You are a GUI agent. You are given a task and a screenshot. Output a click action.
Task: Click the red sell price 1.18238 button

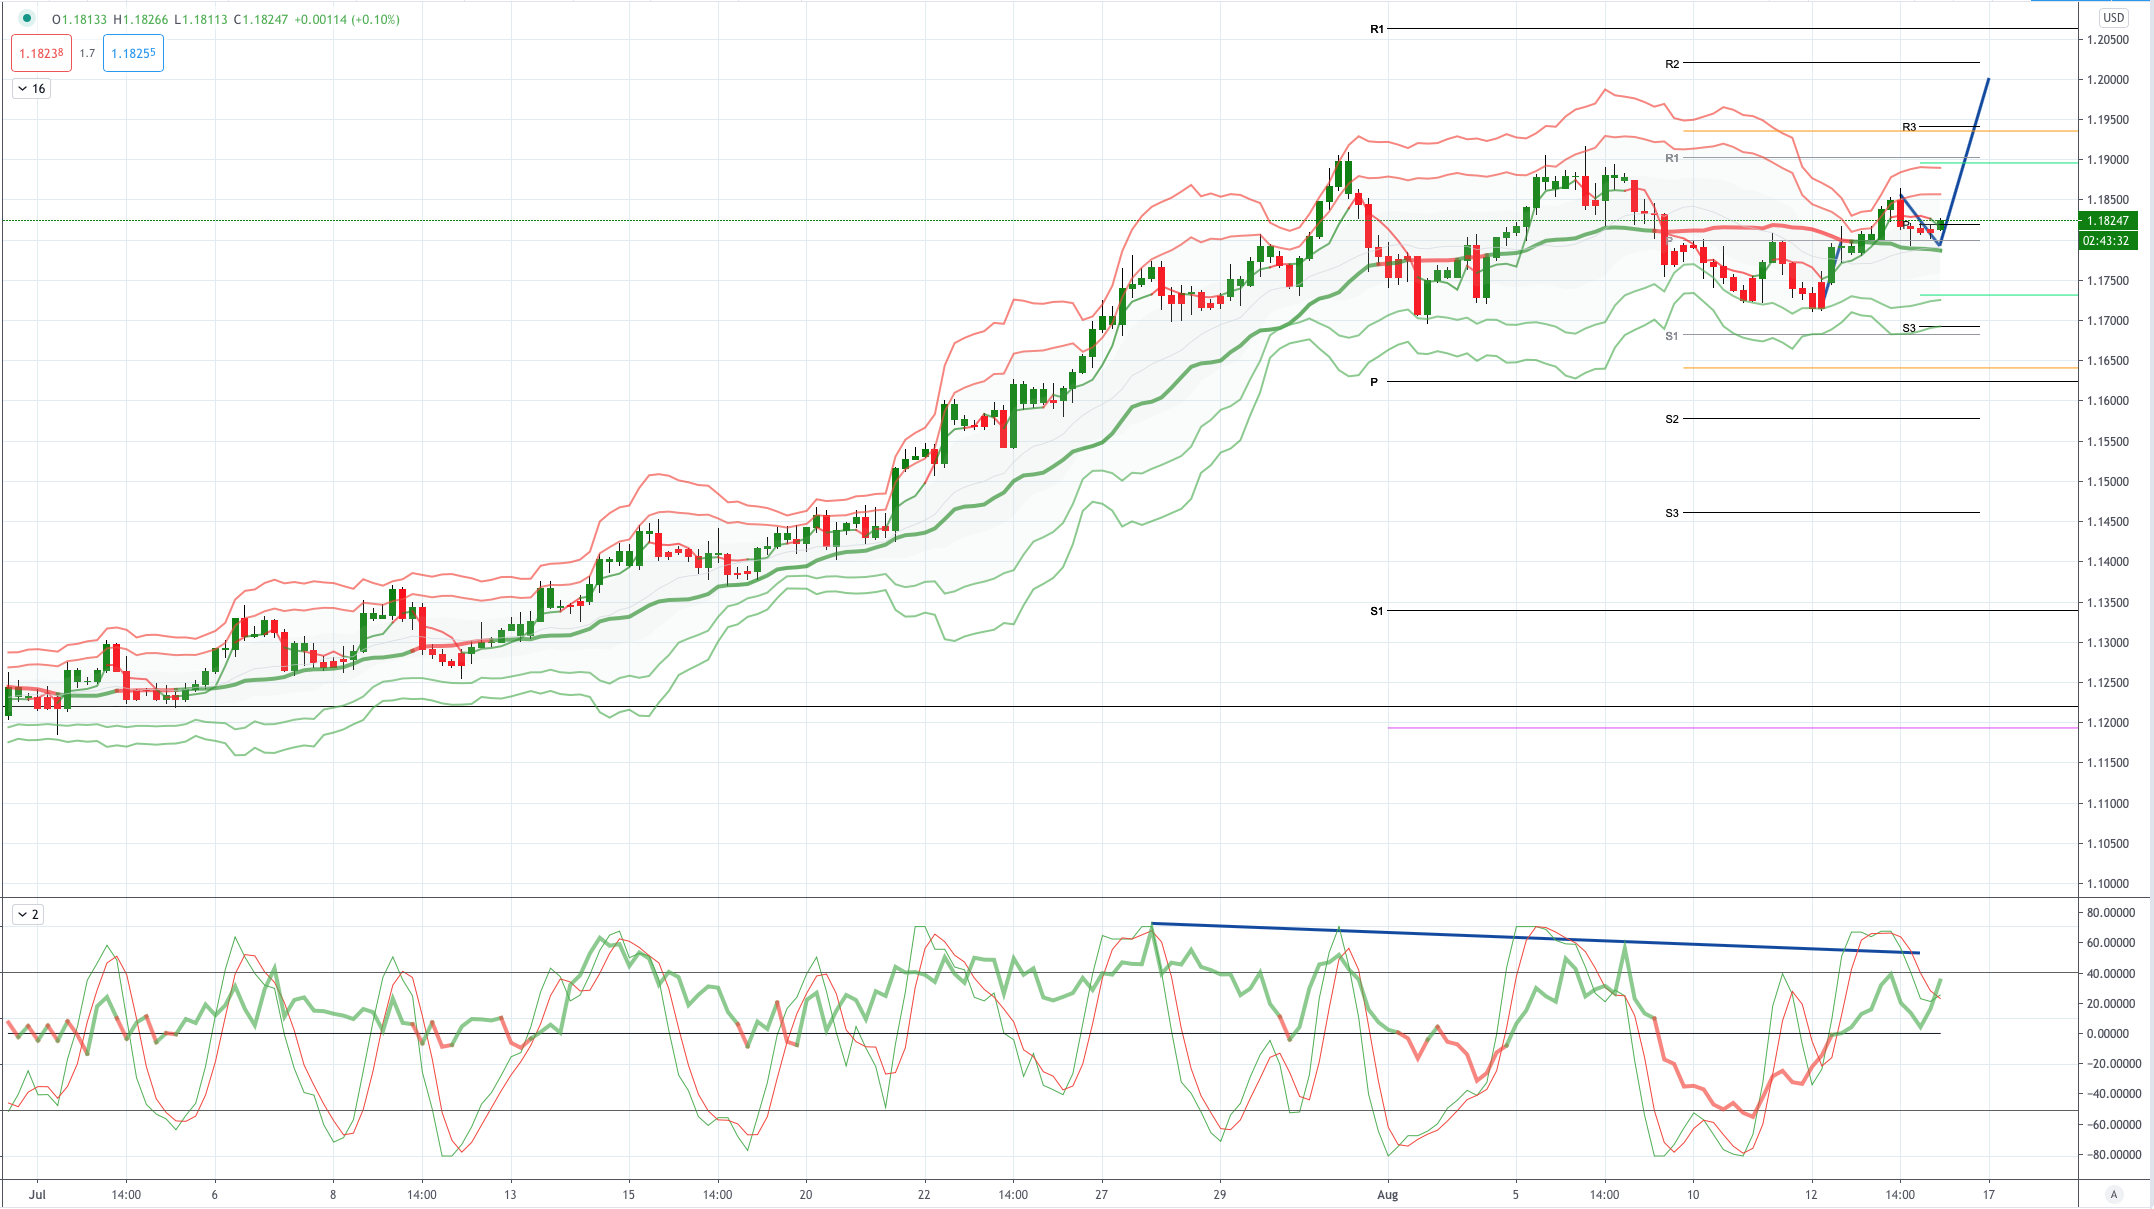(41, 53)
